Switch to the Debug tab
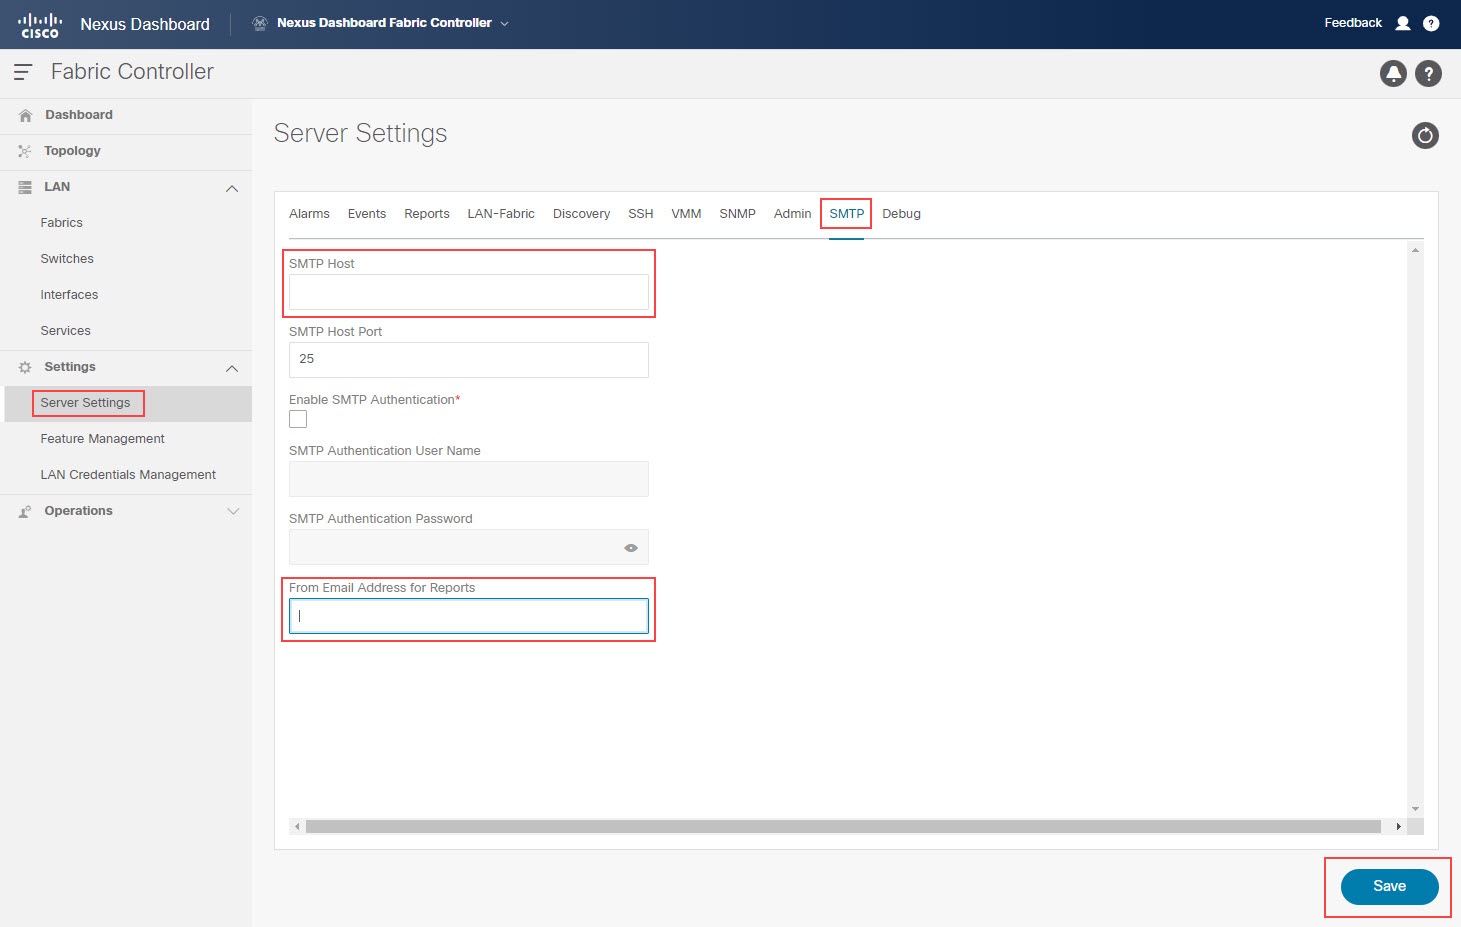Viewport: 1461px width, 927px height. 901,214
